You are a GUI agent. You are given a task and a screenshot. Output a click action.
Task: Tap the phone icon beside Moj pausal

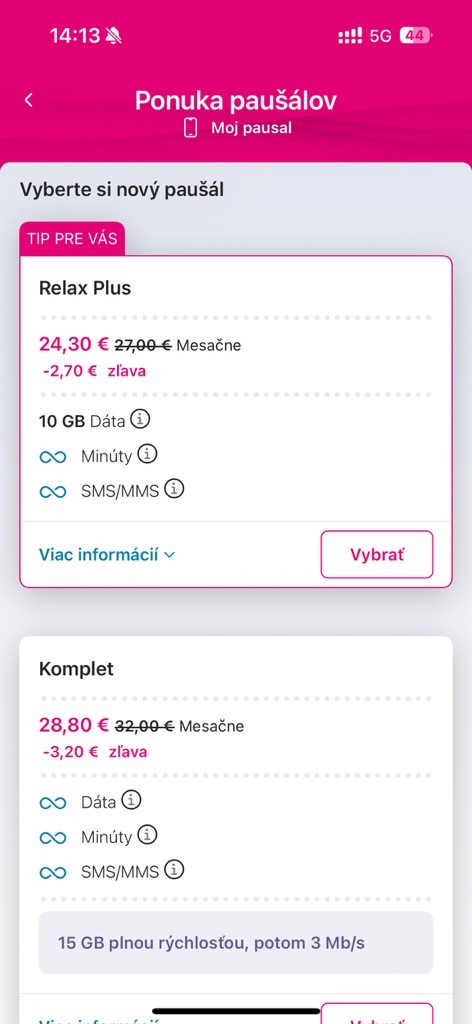tap(191, 127)
